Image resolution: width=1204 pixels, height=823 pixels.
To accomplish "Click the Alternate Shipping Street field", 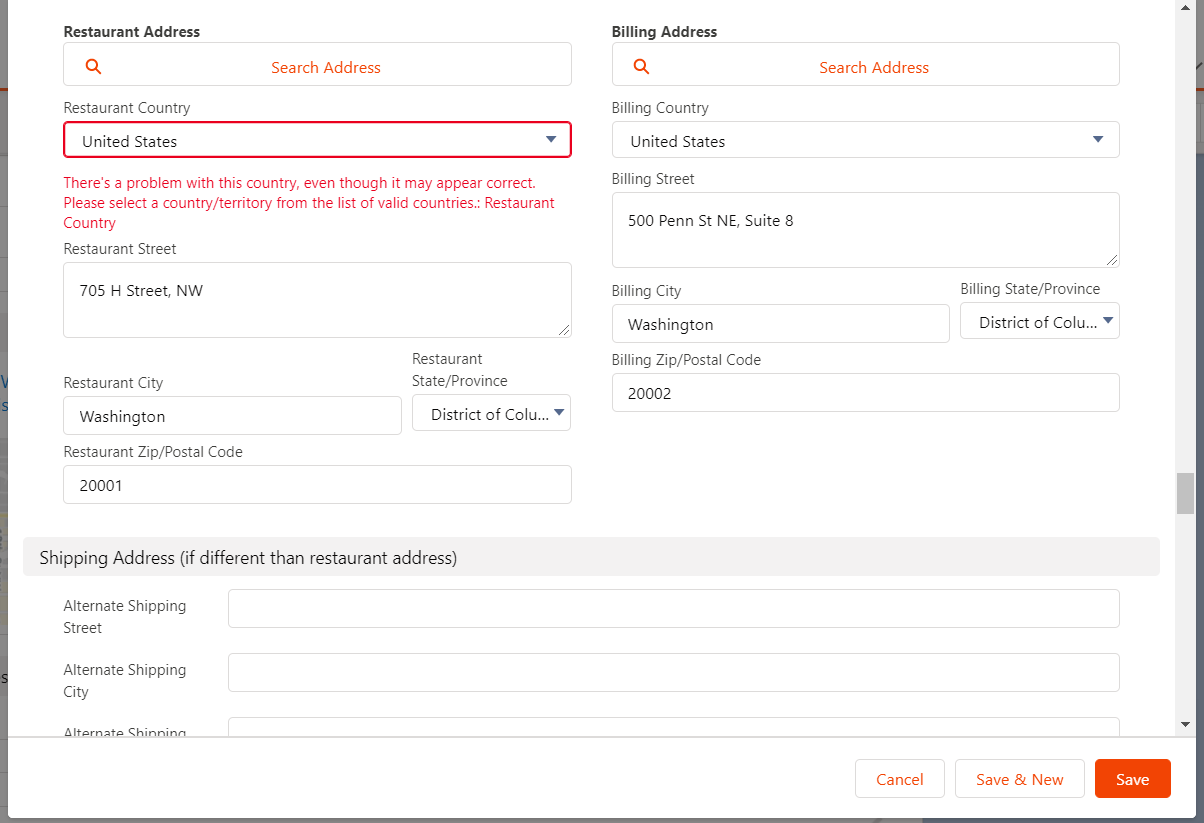I will tap(673, 609).
